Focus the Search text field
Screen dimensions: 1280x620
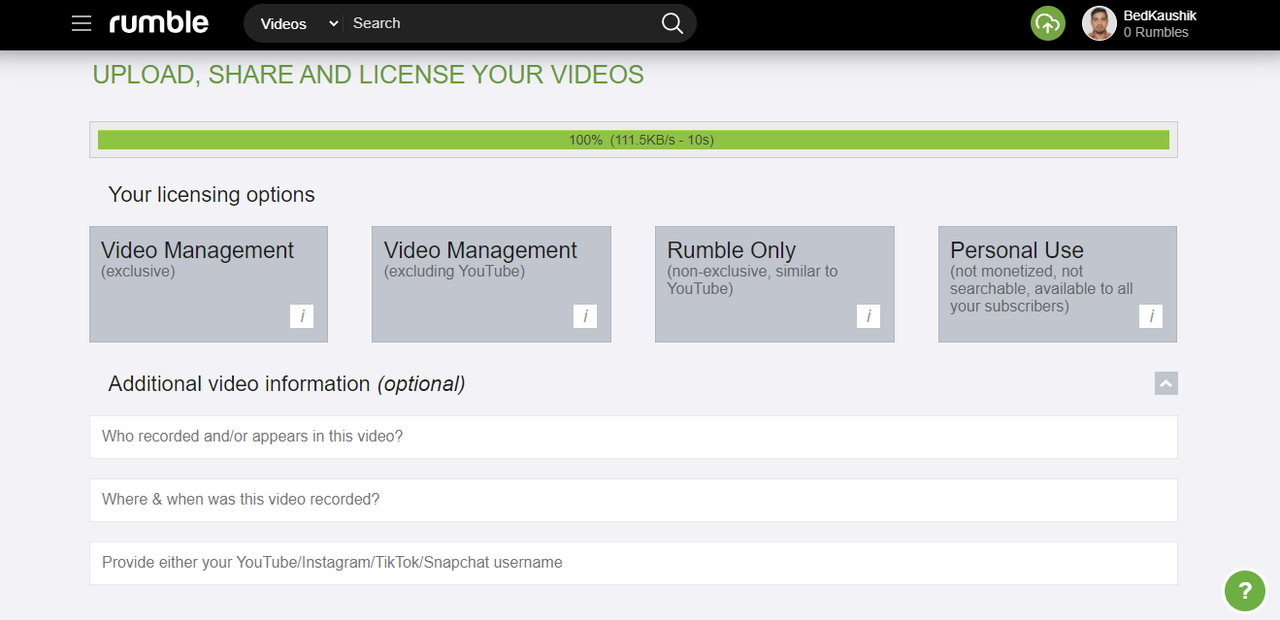click(x=500, y=23)
